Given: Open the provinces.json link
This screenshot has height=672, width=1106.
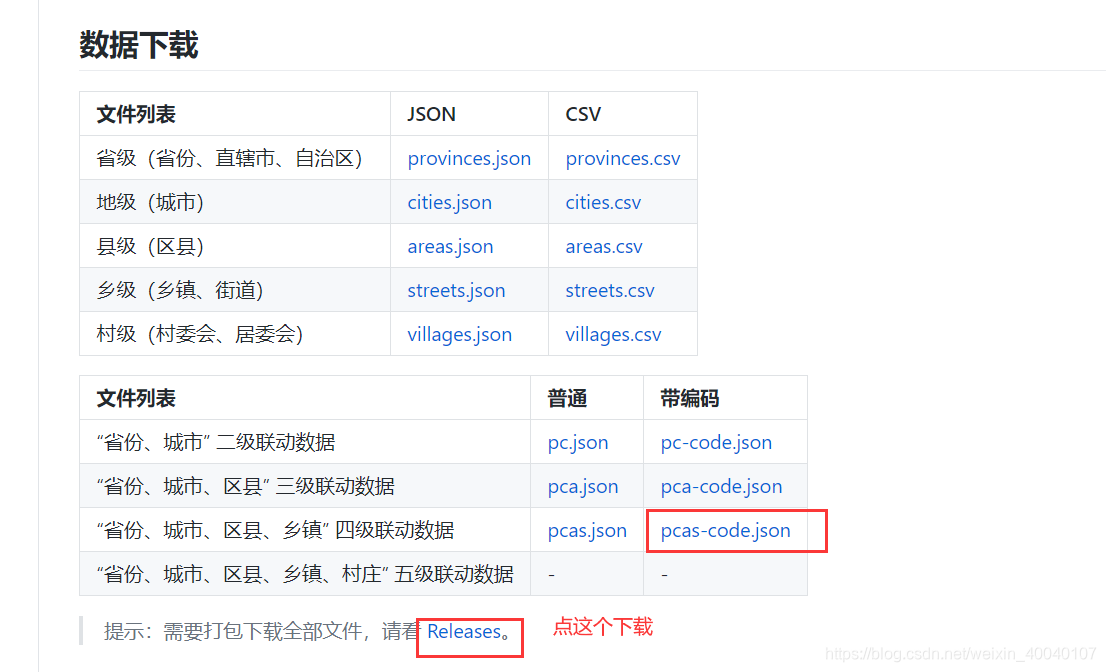Looking at the screenshot, I should point(469,159).
